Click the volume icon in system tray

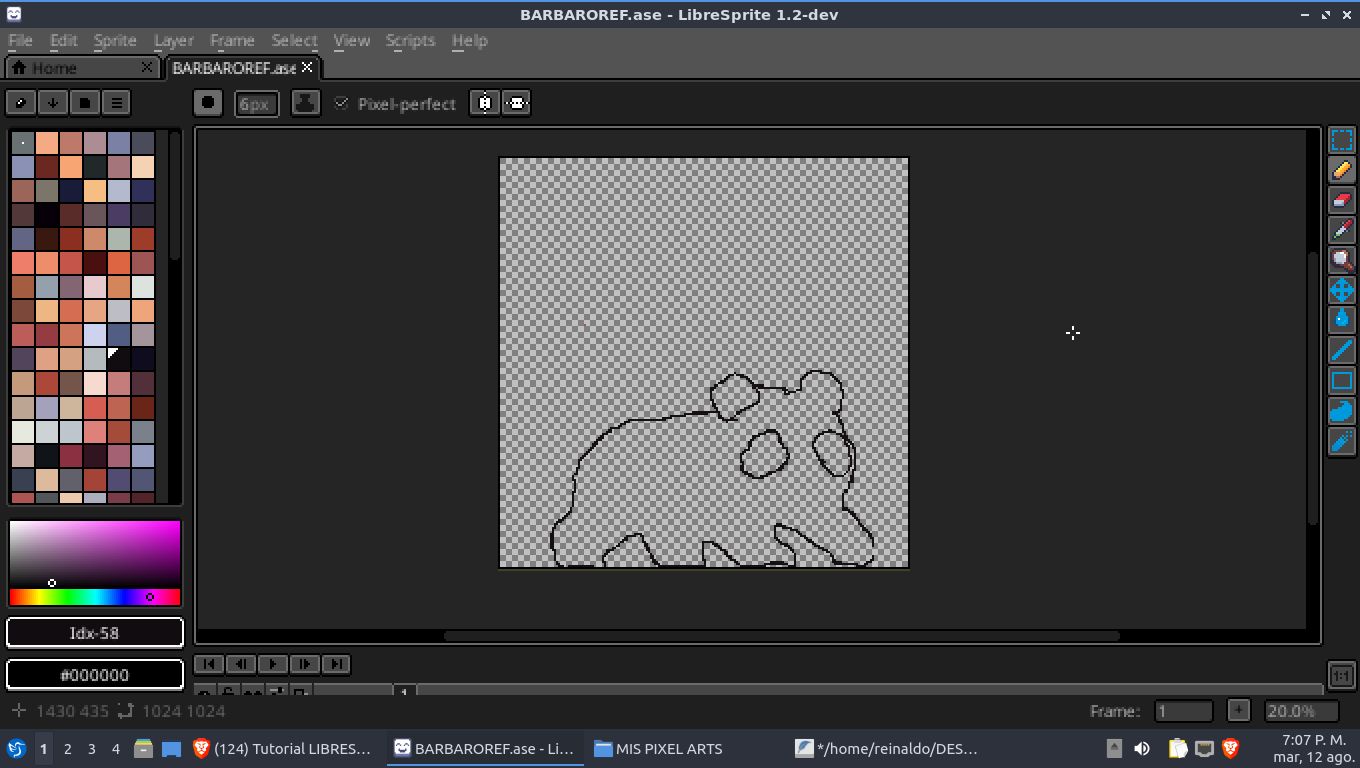(1142, 748)
